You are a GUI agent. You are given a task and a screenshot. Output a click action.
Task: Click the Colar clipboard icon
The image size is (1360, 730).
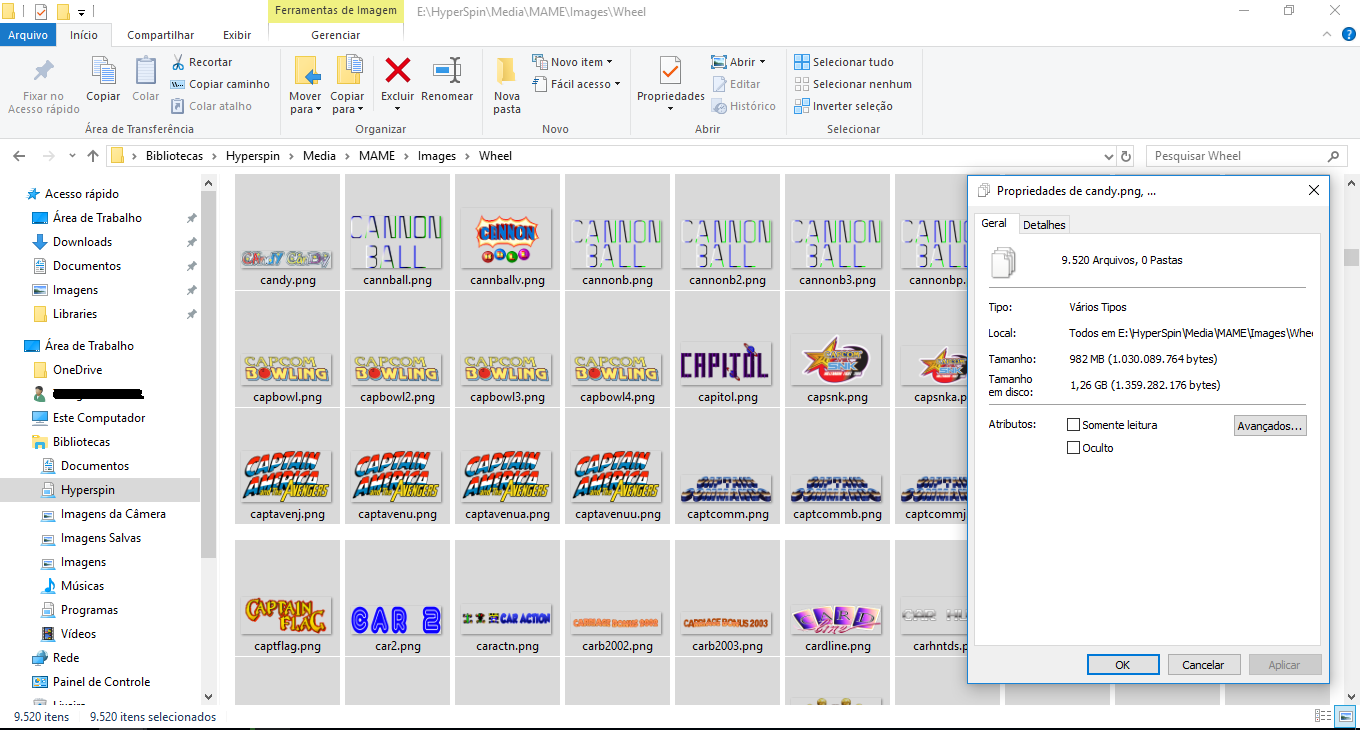[146, 70]
